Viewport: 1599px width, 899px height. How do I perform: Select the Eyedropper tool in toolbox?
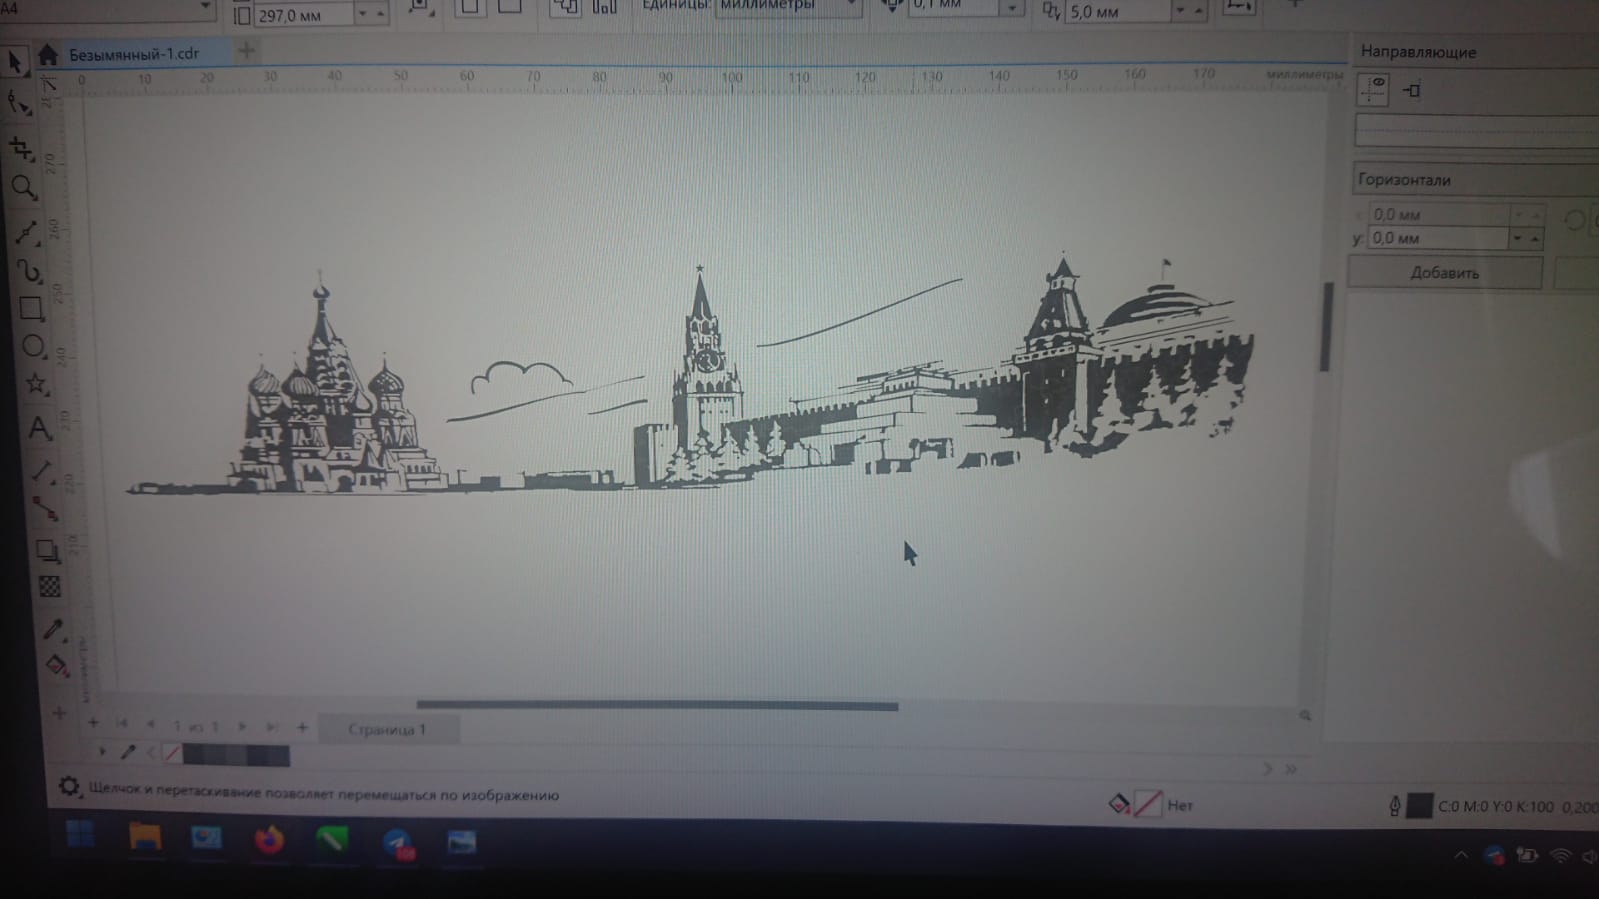point(52,629)
